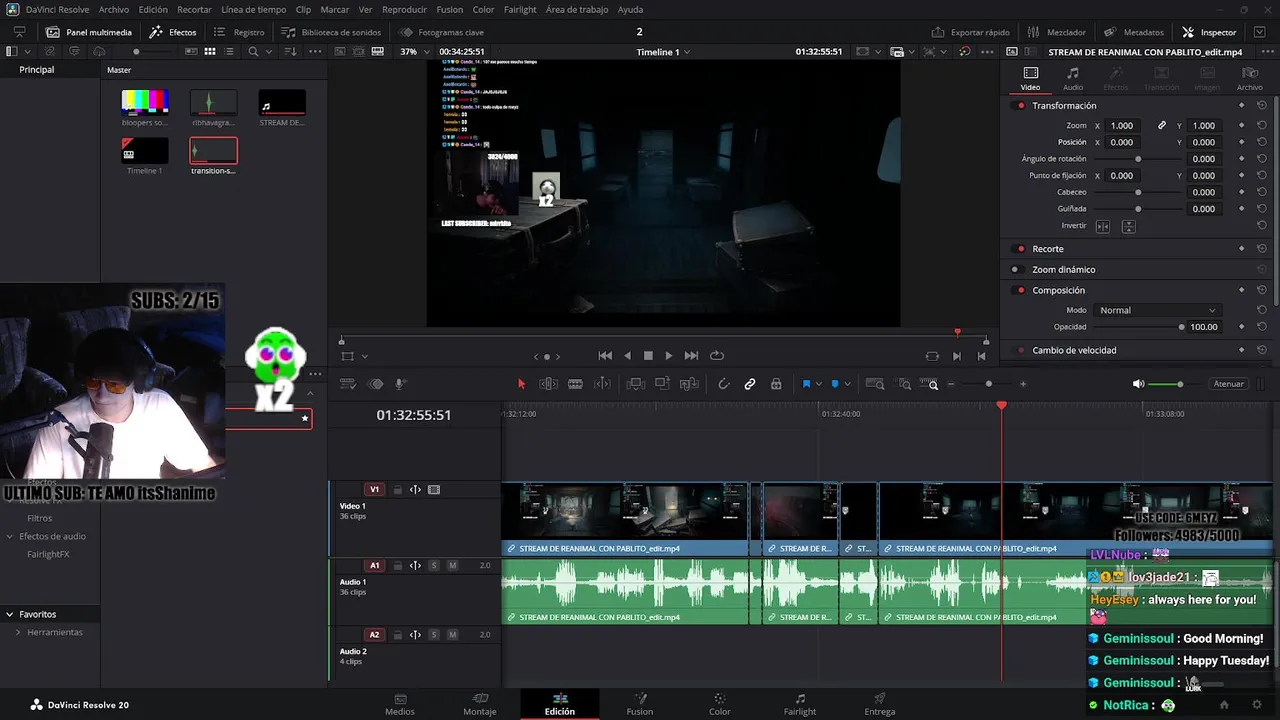Click the Zoom X value field
This screenshot has height=720, width=1280.
tap(1122, 126)
